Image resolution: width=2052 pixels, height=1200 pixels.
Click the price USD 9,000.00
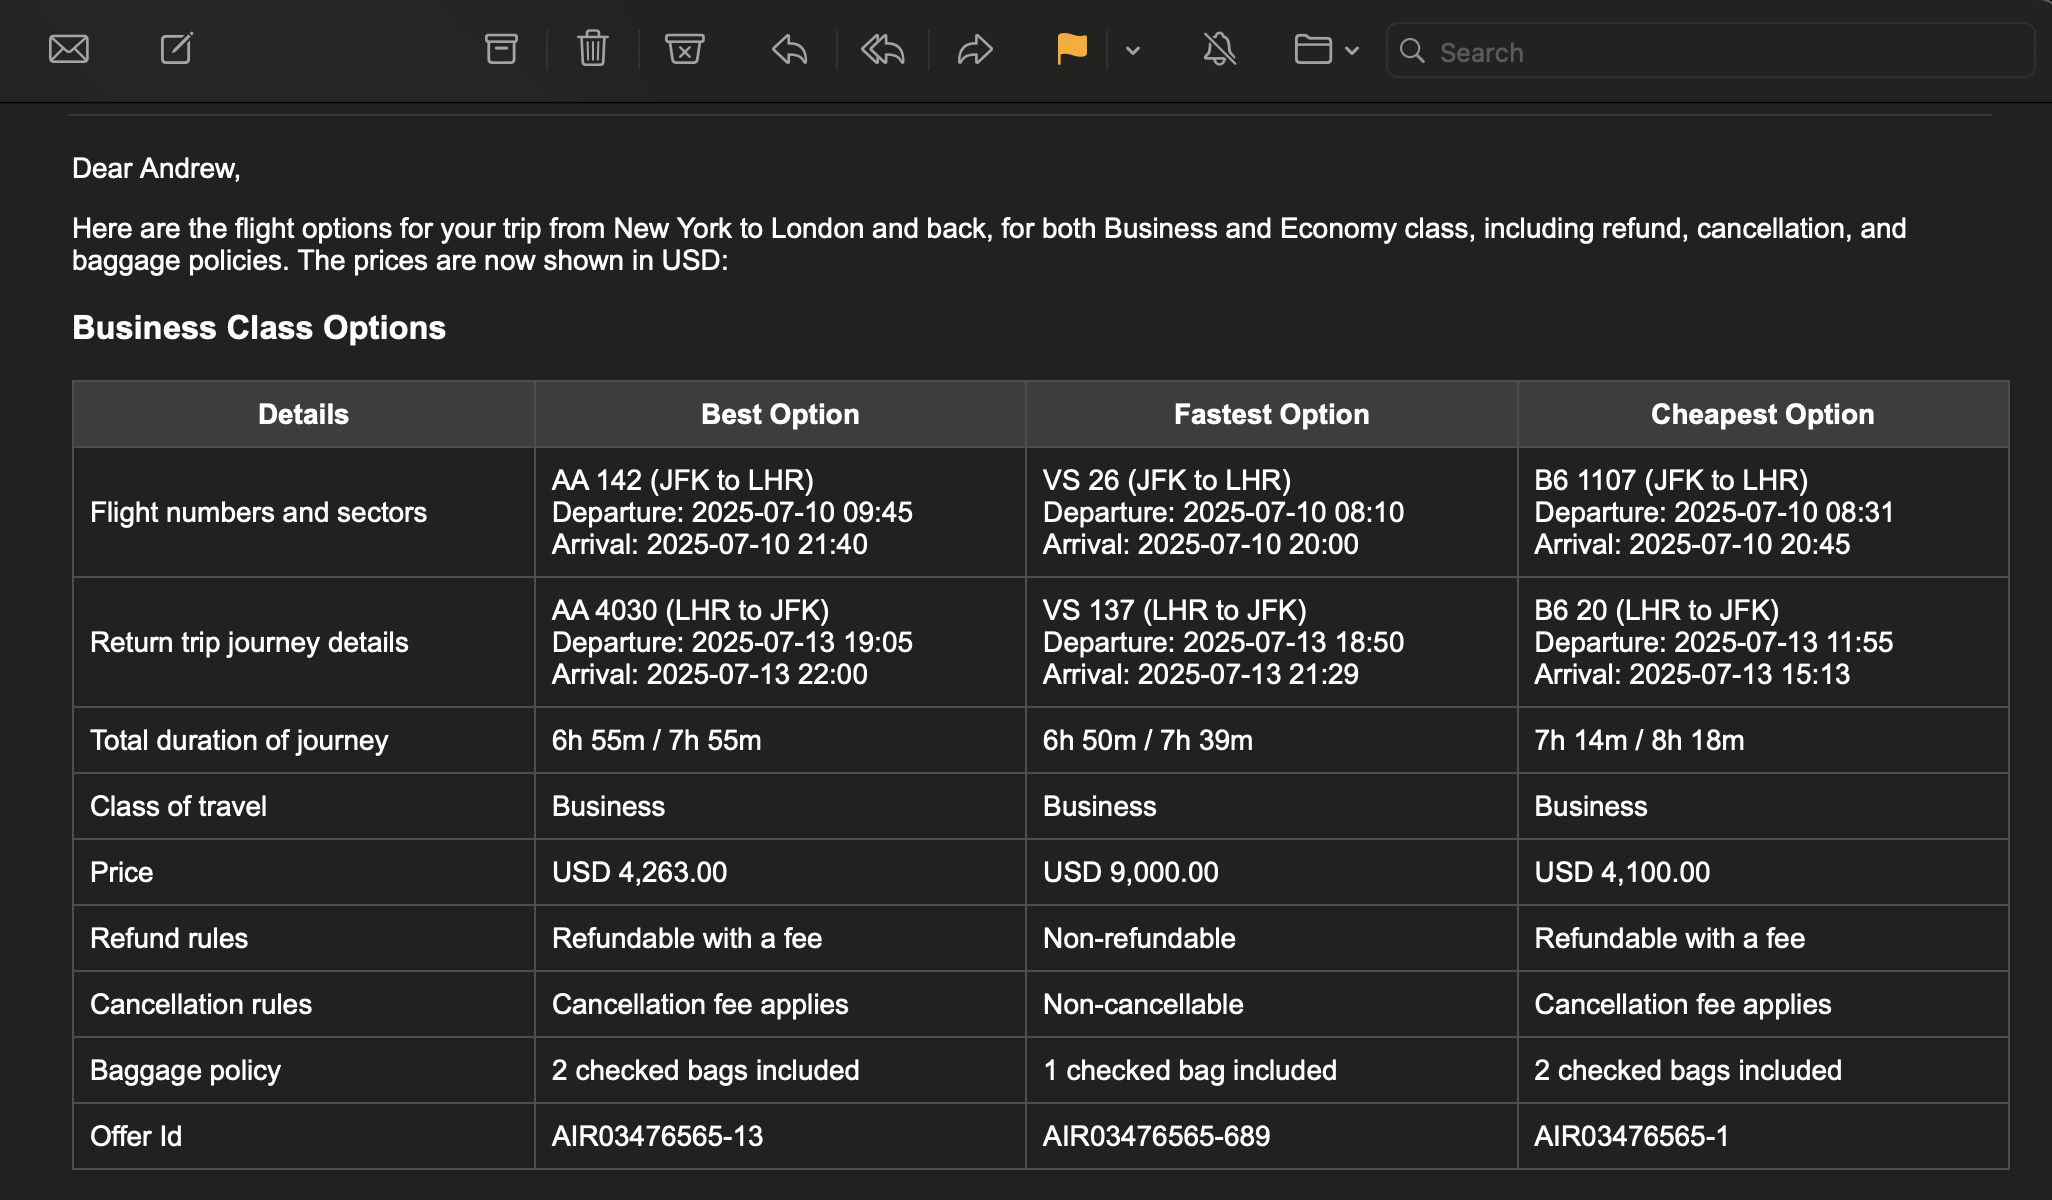[1131, 872]
